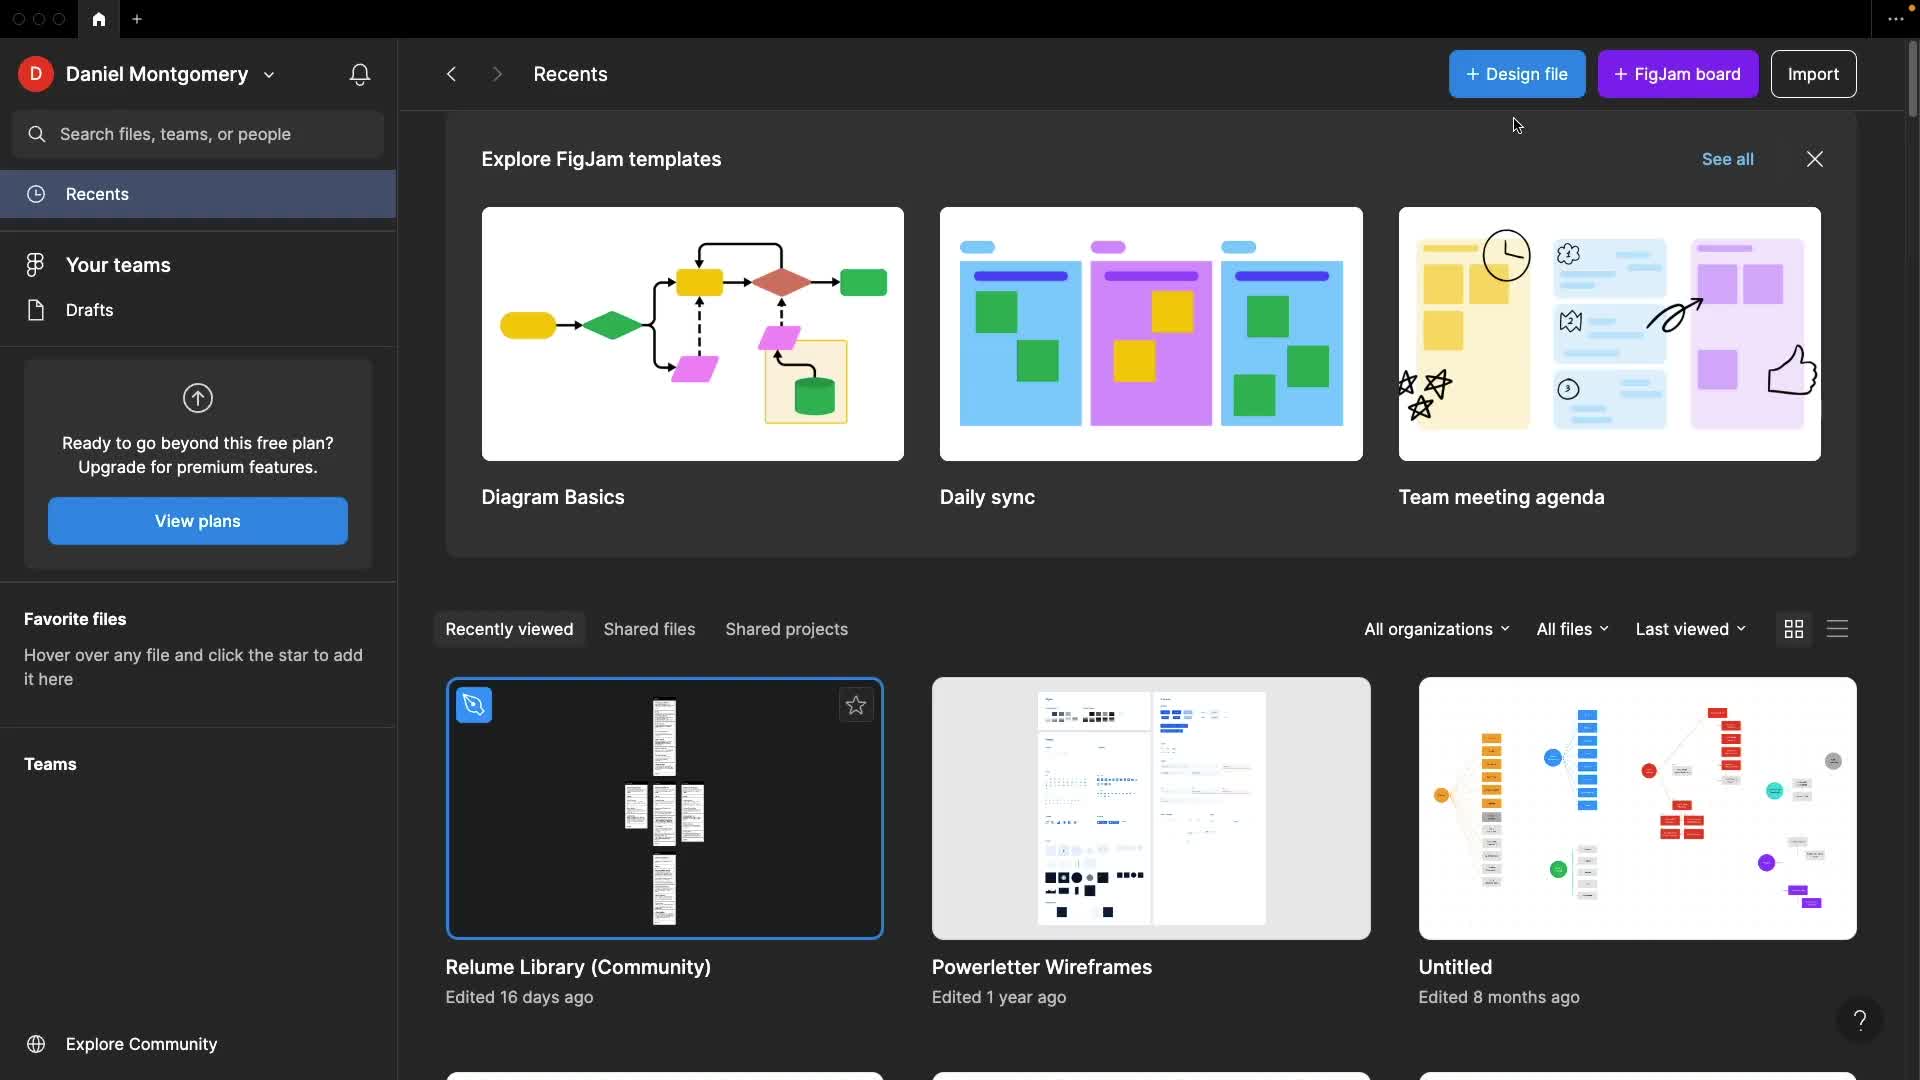Click the upgrade arrow circle icon
1920x1080 pixels.
[198, 398]
